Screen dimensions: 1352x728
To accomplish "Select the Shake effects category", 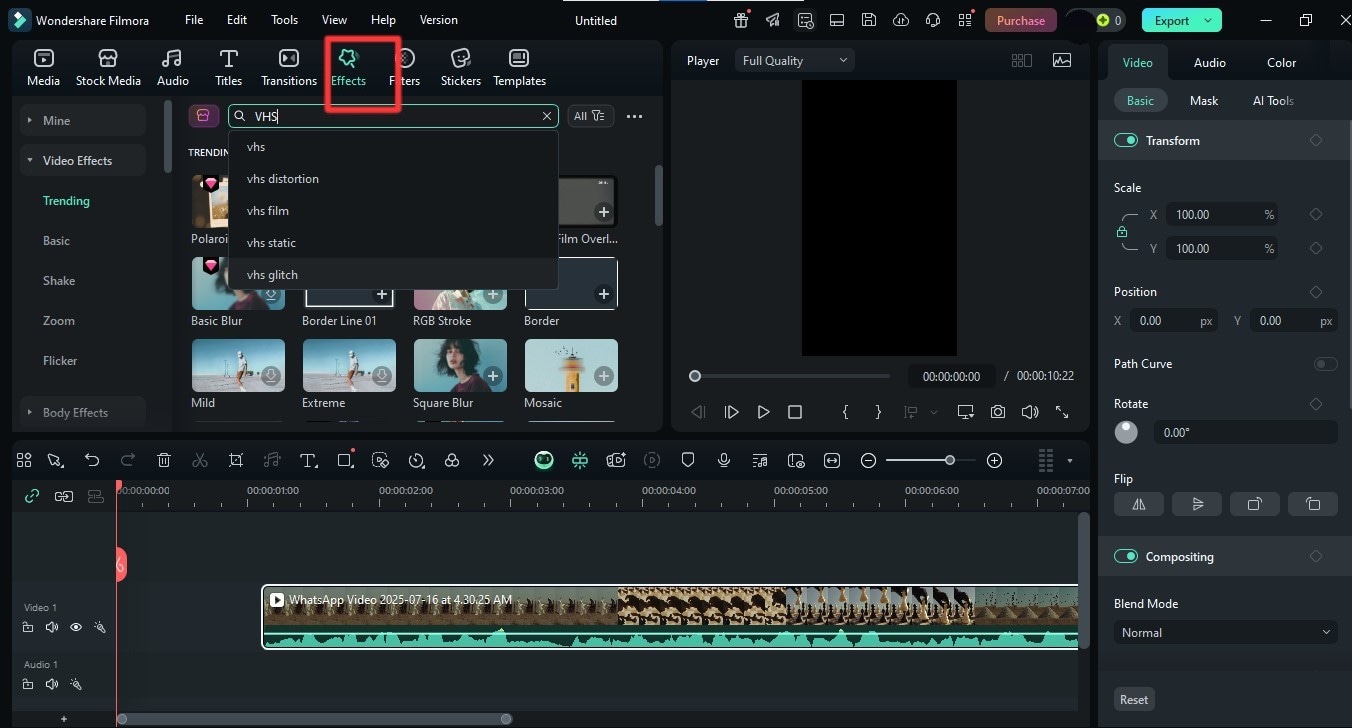I will [59, 281].
